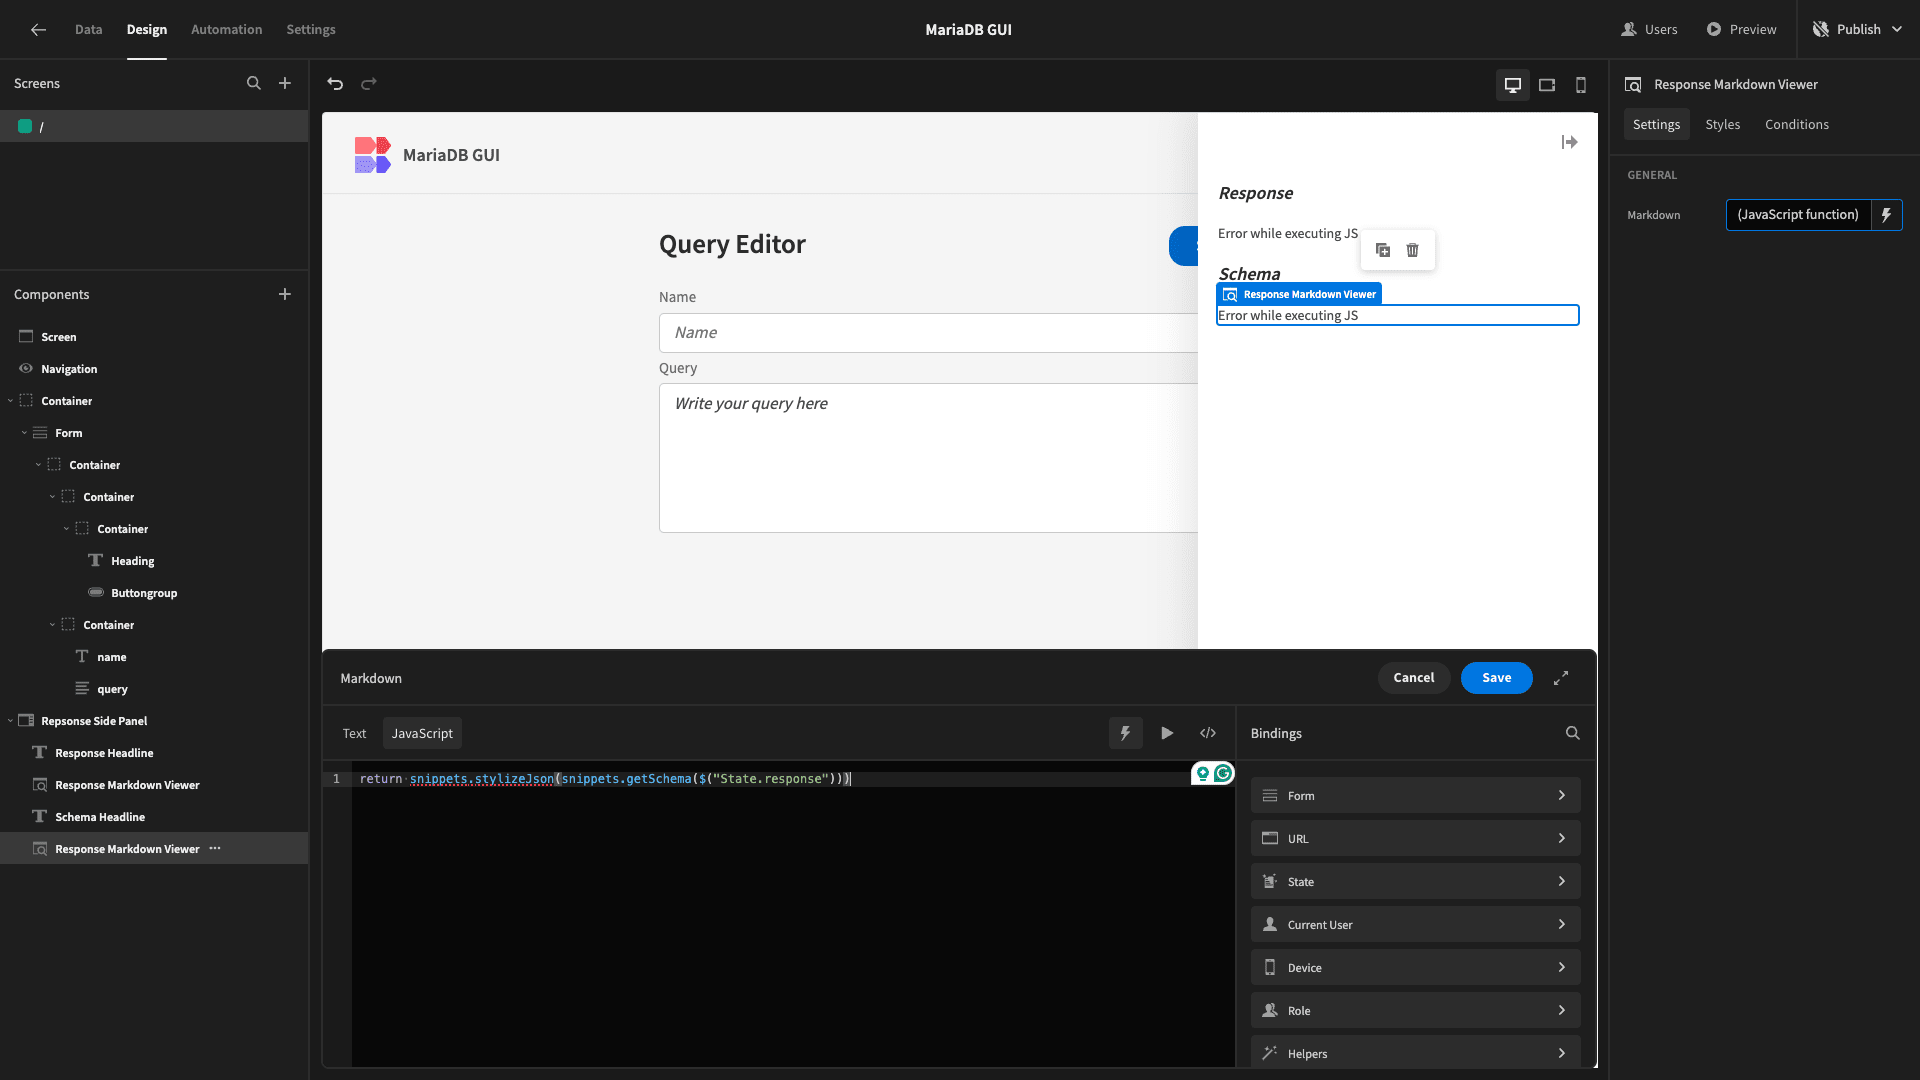Switch to mobile preview size
Image resolution: width=1920 pixels, height=1080 pixels.
click(x=1581, y=85)
